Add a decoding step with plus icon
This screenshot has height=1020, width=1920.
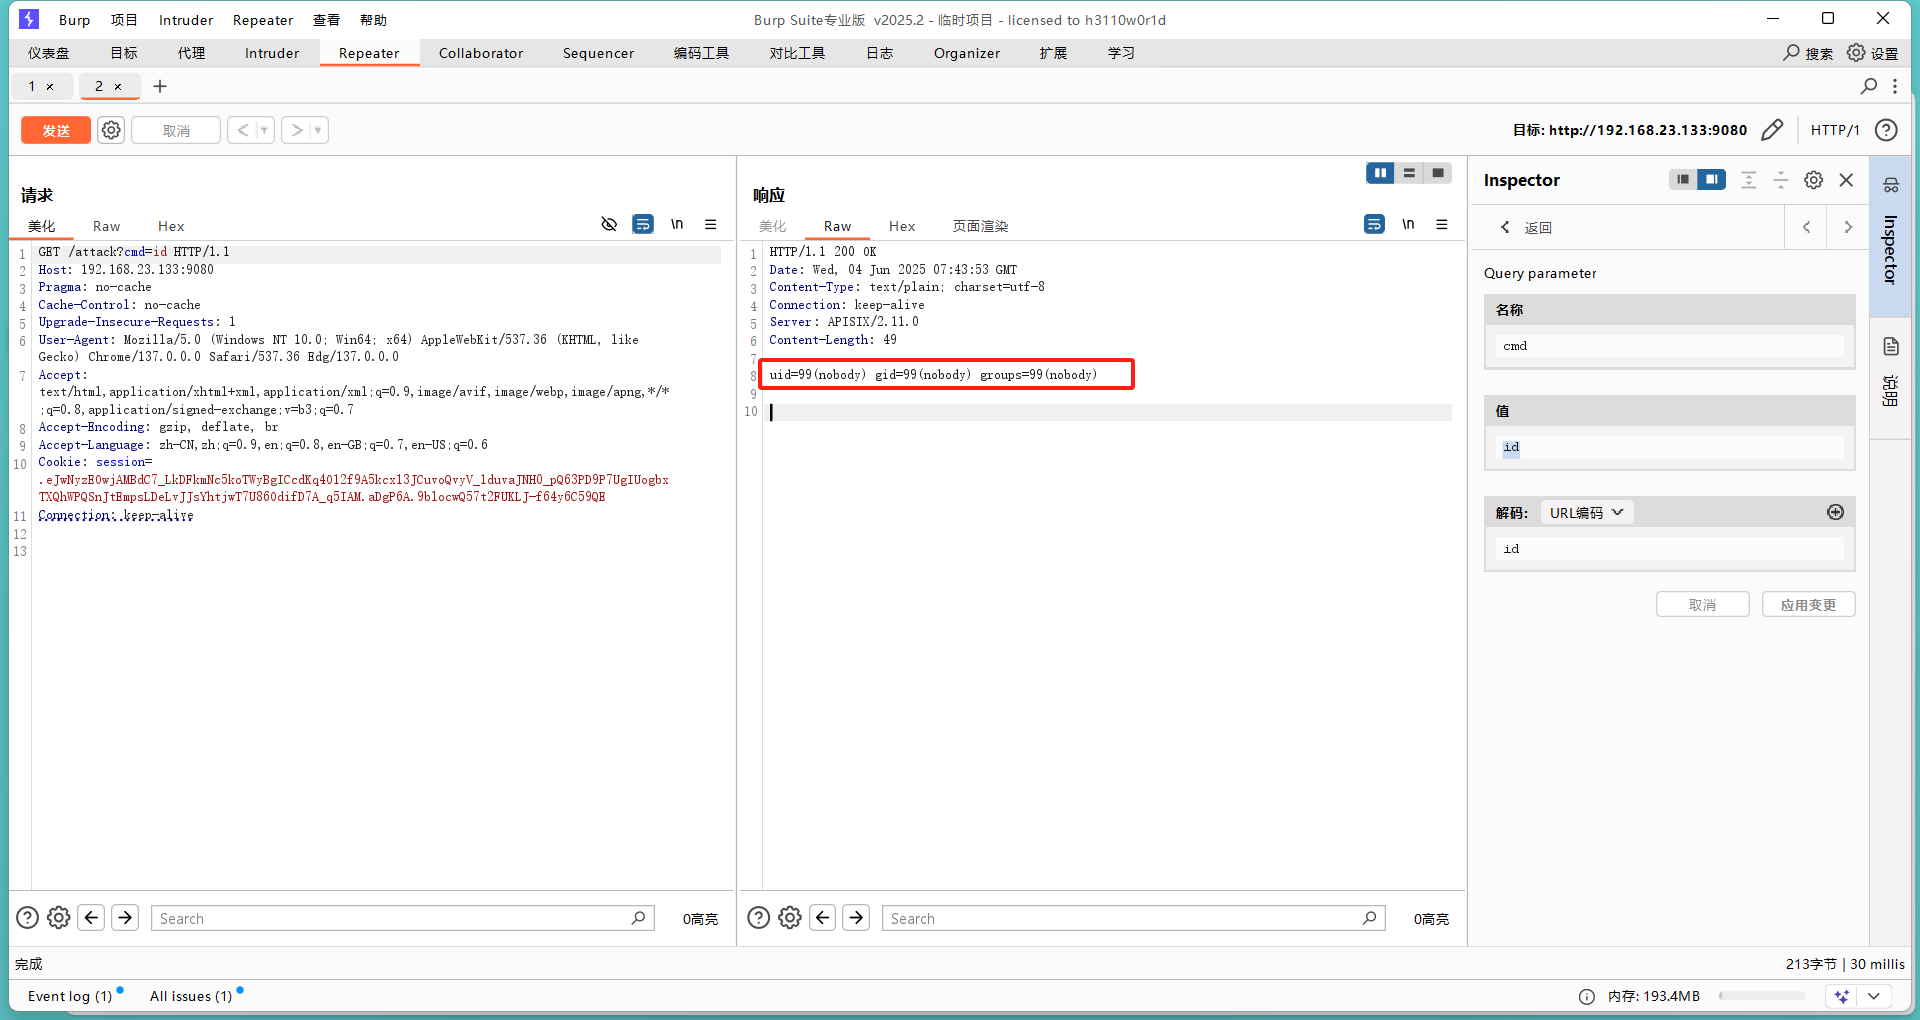pyautogui.click(x=1835, y=512)
